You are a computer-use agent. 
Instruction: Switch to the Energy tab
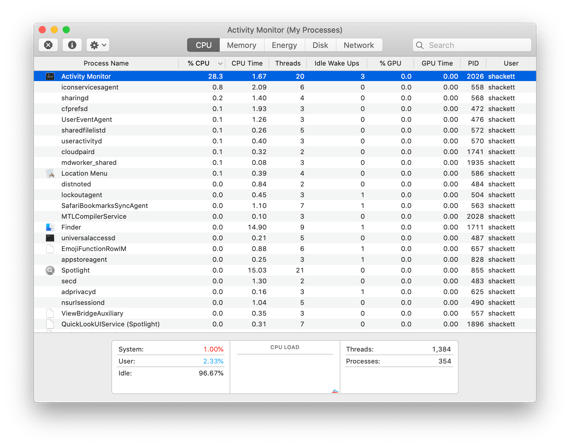tap(284, 45)
